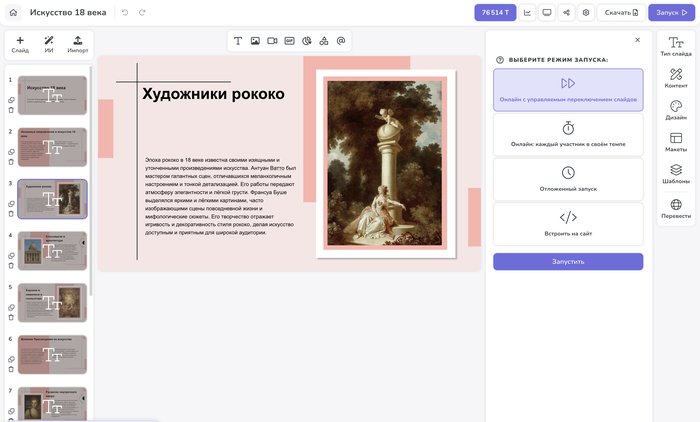
Task: Insert an image element
Action: click(x=255, y=41)
